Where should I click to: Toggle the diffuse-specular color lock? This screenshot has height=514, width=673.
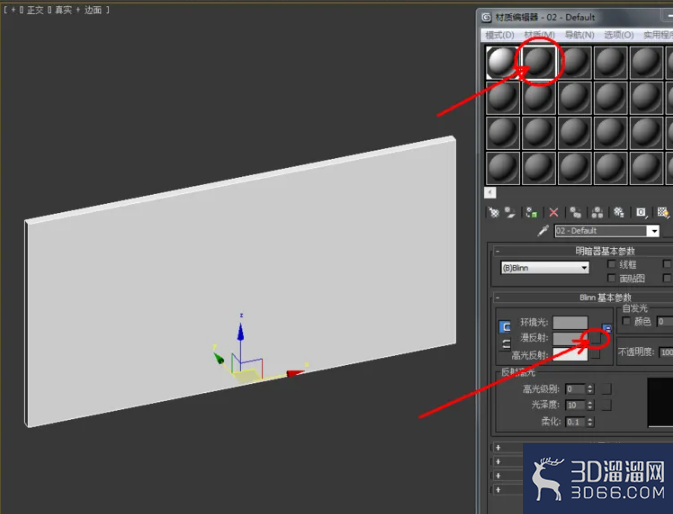click(x=506, y=344)
